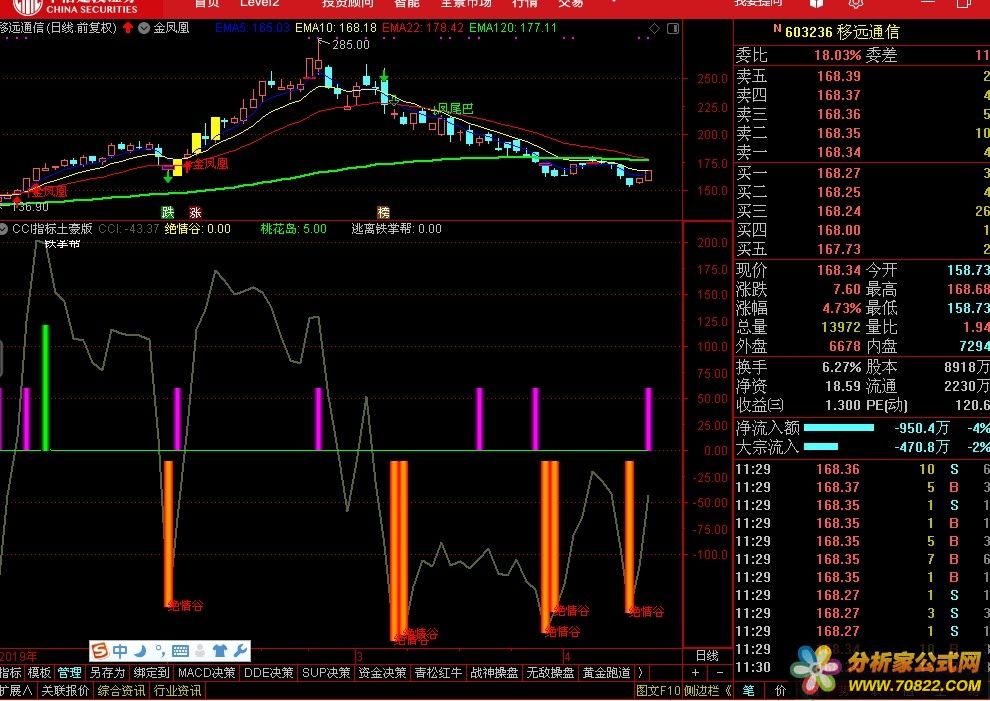Click red up arrow beside chart title
Image resolution: width=990 pixels, height=701 pixels.
[128, 28]
